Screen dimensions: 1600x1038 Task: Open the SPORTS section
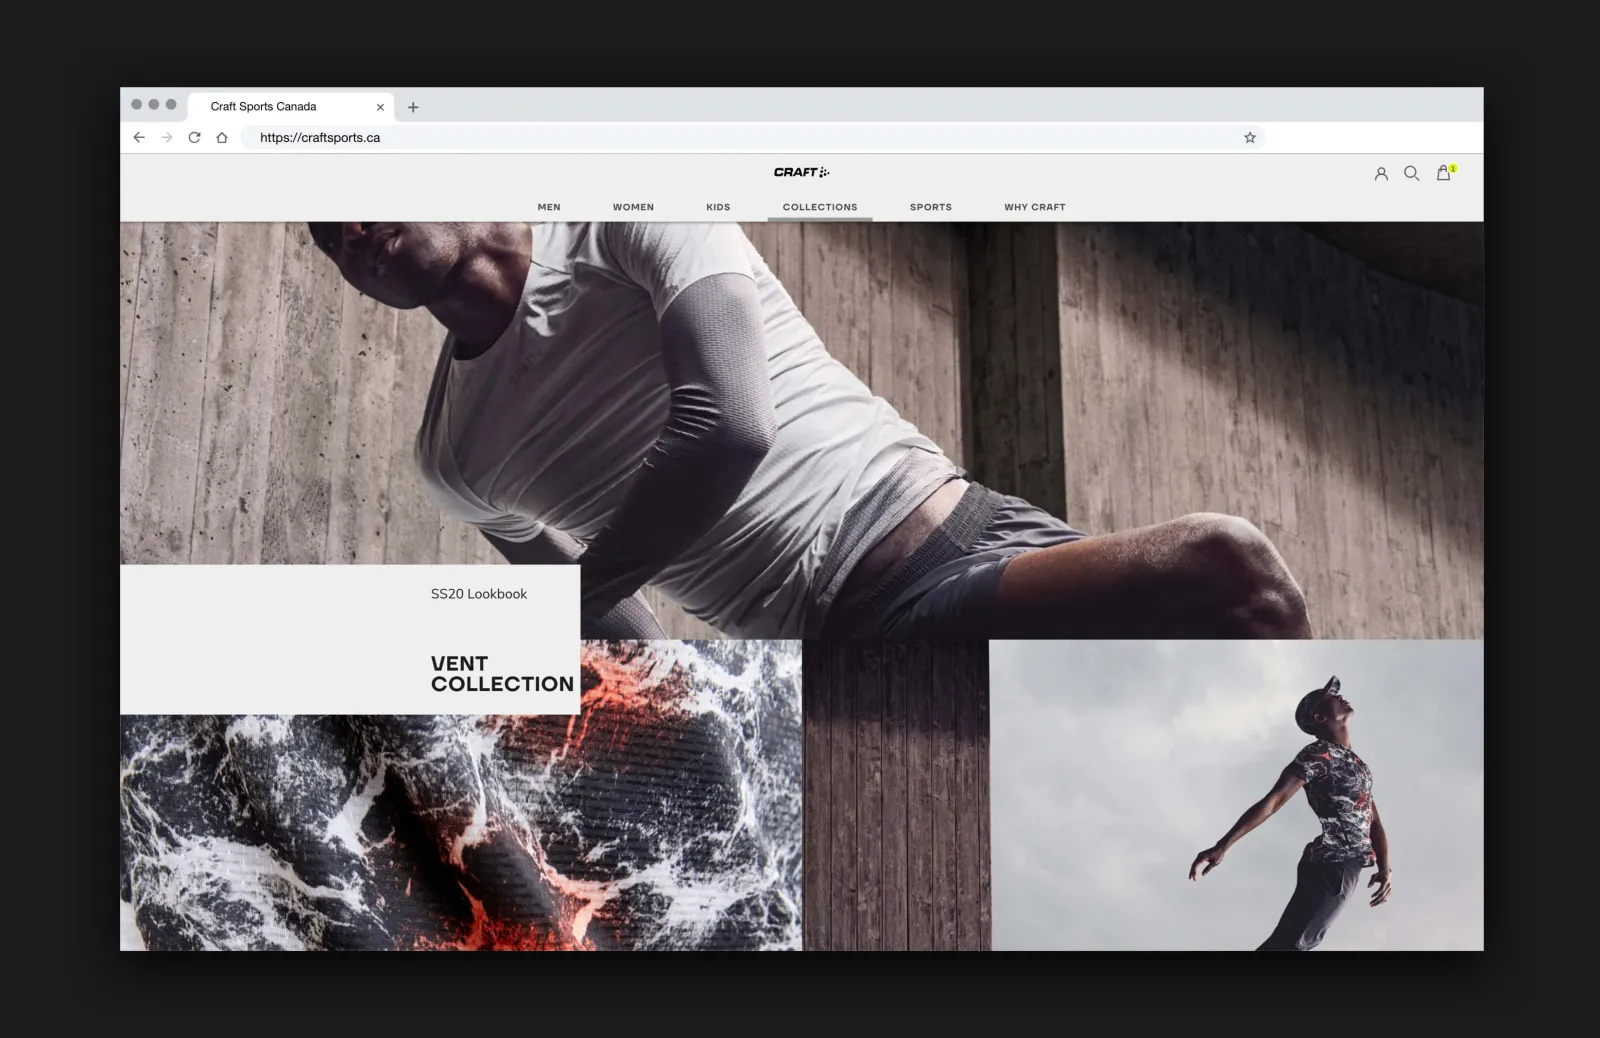(930, 207)
